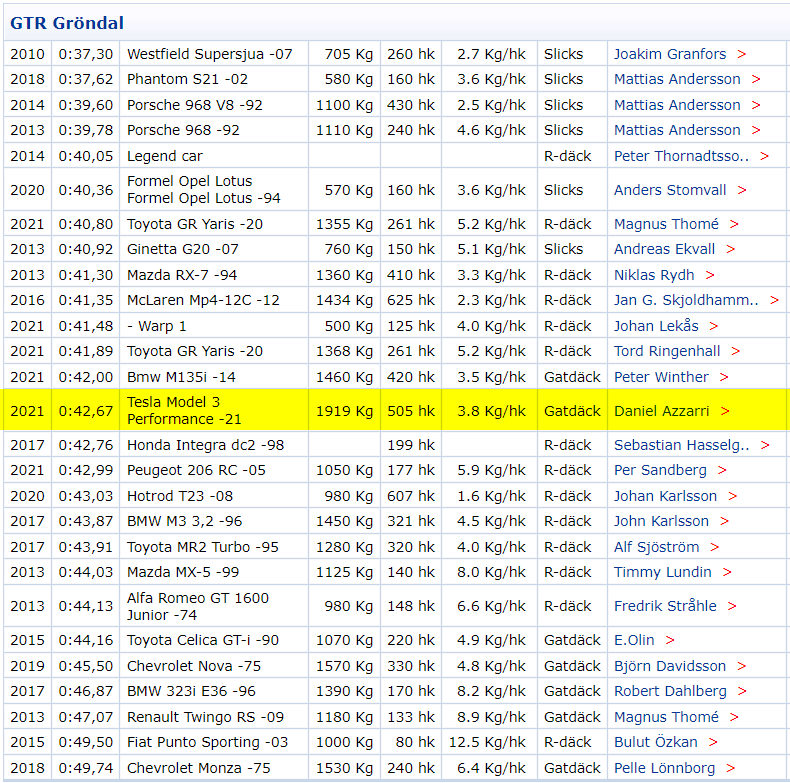Open Daniel Azzarri driver link
Image resolution: width=790 pixels, height=783 pixels.
click(662, 411)
